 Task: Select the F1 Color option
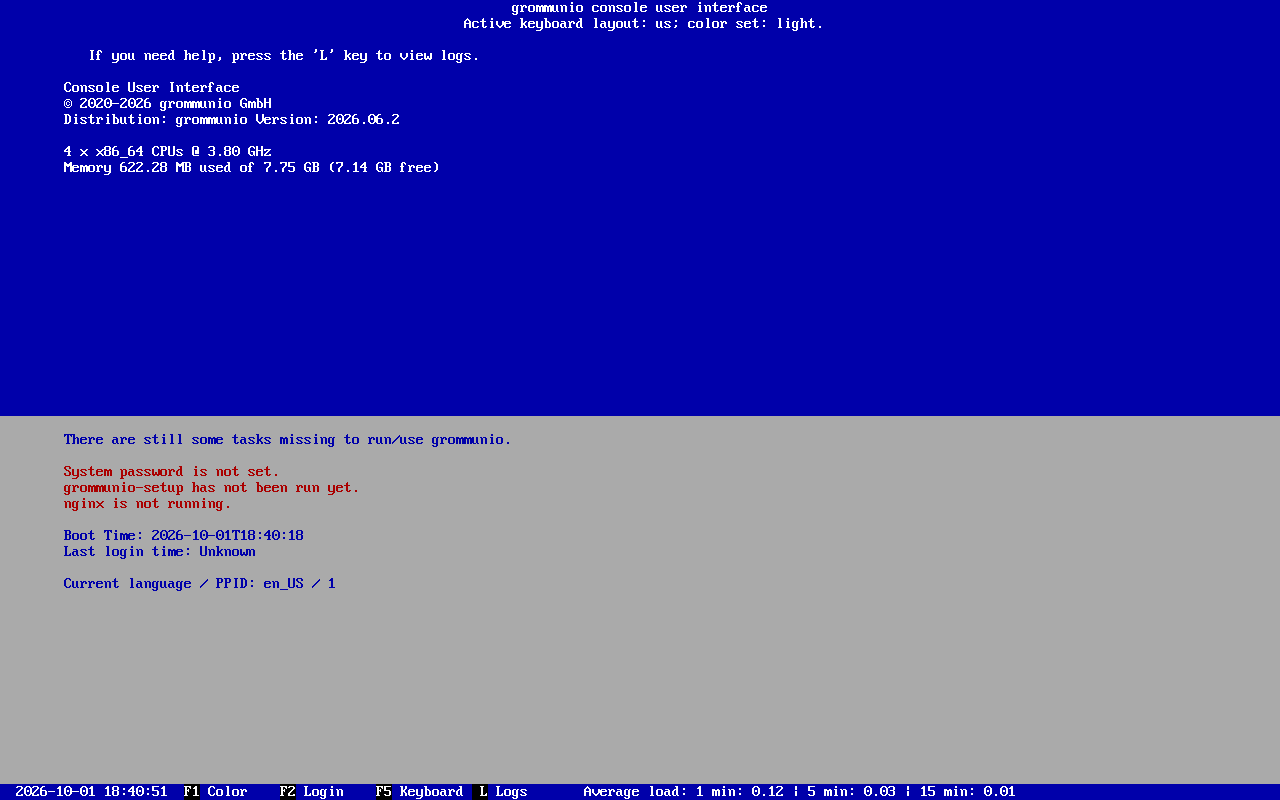tap(216, 792)
